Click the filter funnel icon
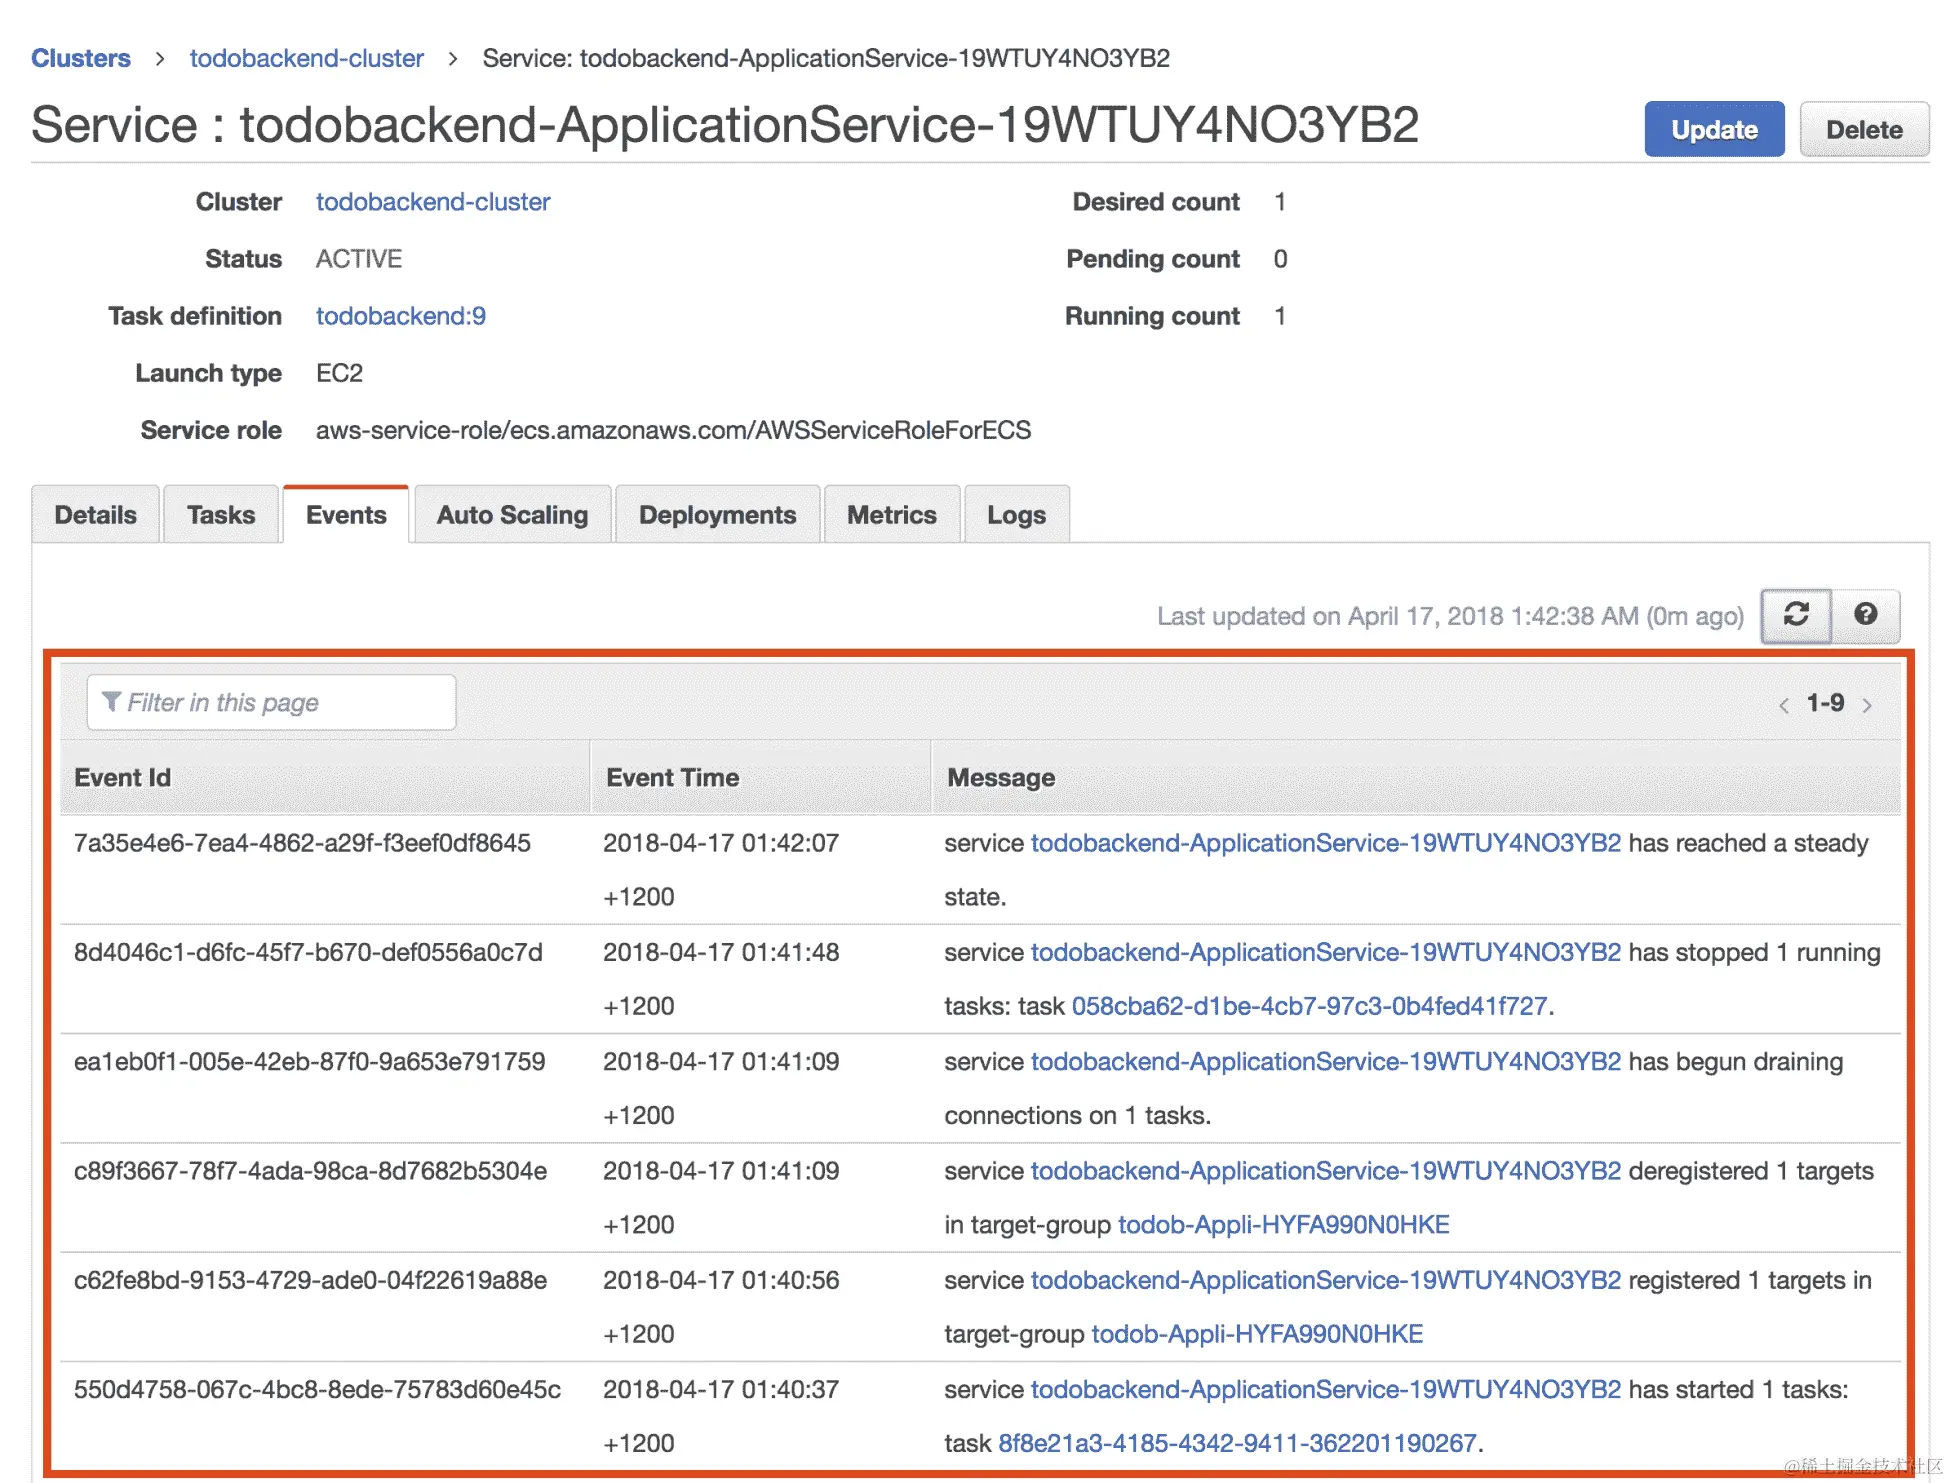 click(111, 702)
